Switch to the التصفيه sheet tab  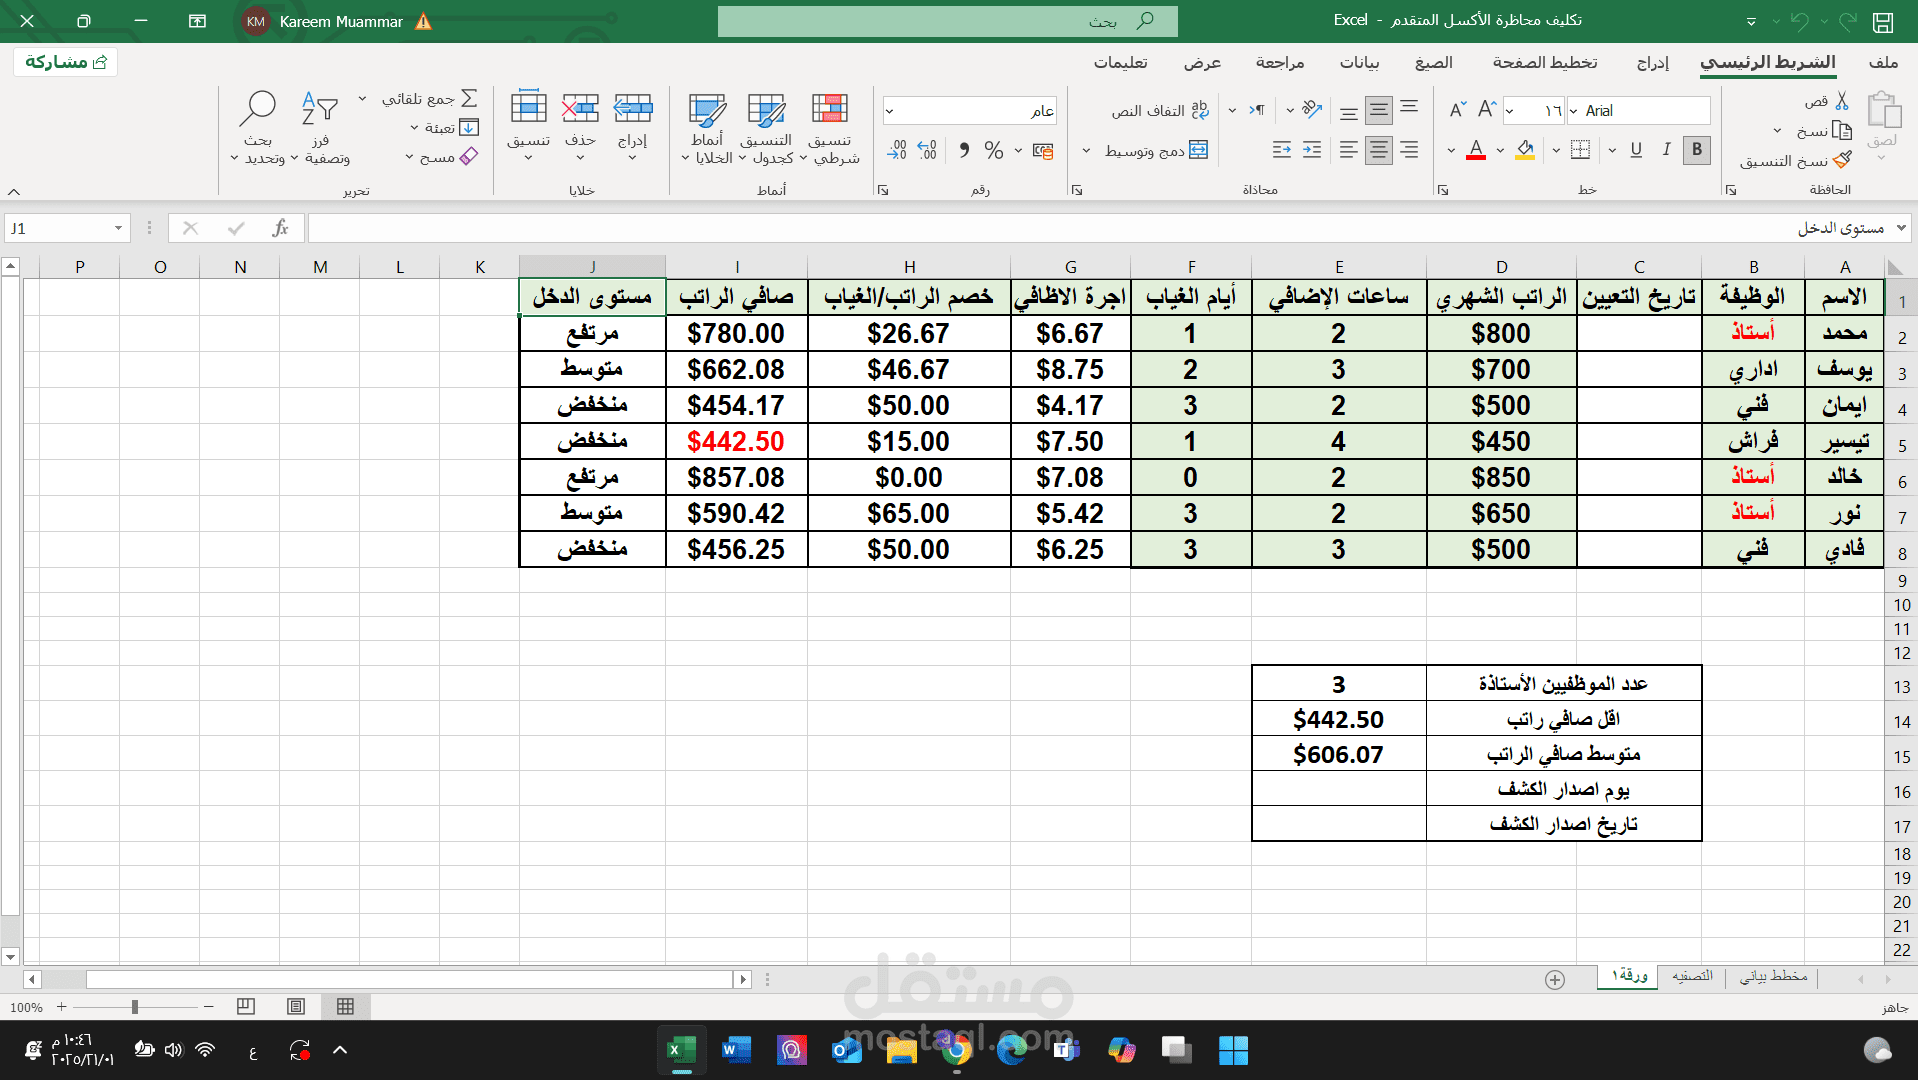point(1692,976)
